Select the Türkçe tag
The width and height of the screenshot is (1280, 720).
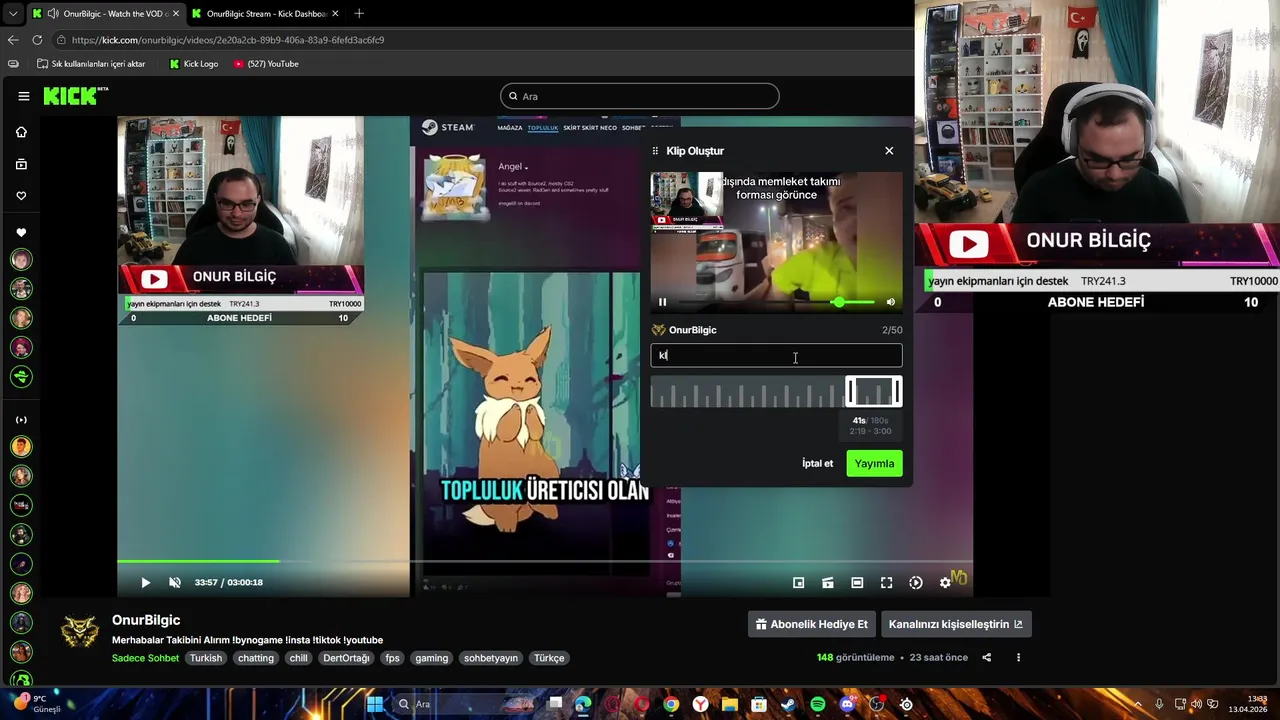coord(549,658)
